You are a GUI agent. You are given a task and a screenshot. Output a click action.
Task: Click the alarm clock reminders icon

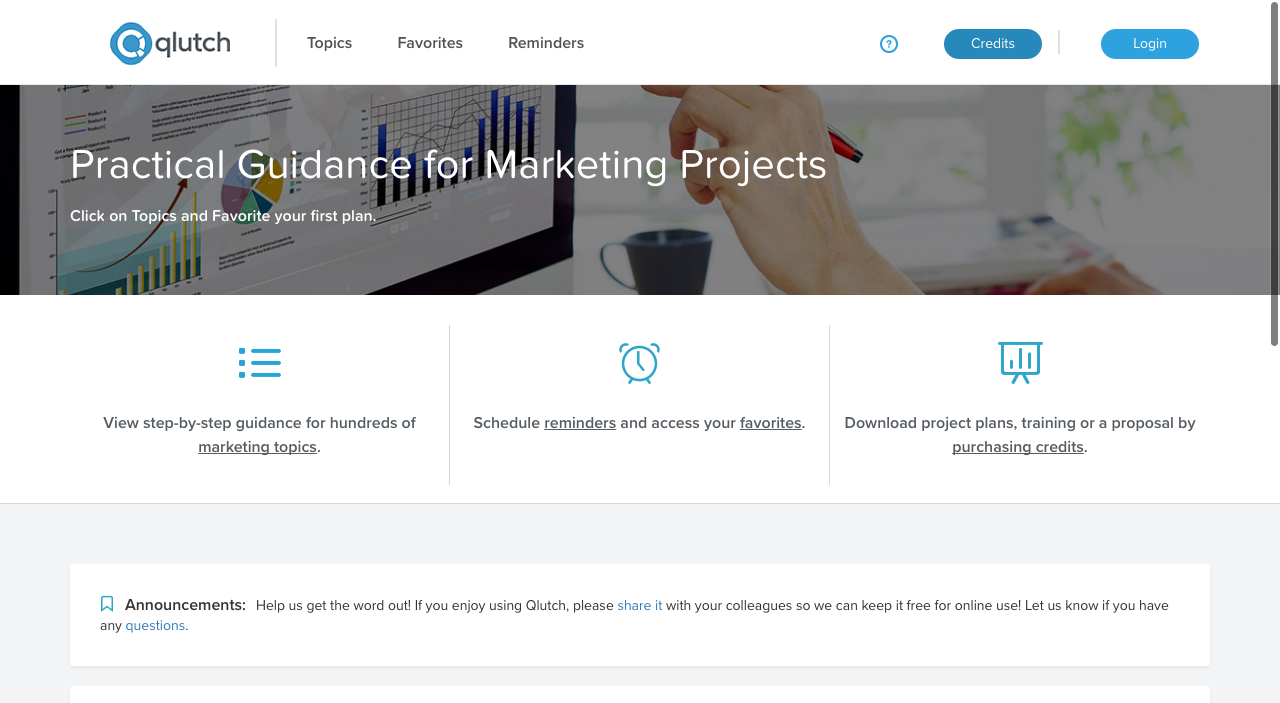[x=639, y=363]
